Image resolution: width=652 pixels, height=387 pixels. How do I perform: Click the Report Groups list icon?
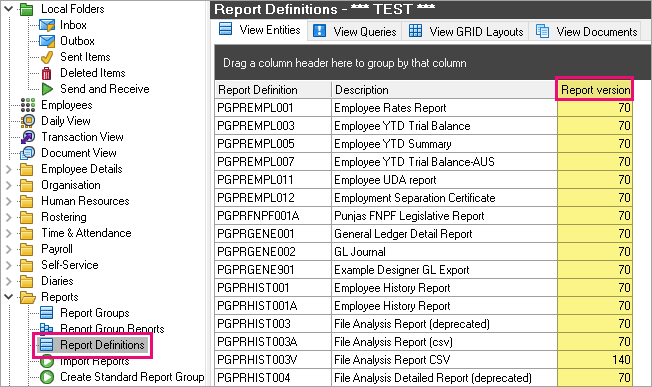47,313
